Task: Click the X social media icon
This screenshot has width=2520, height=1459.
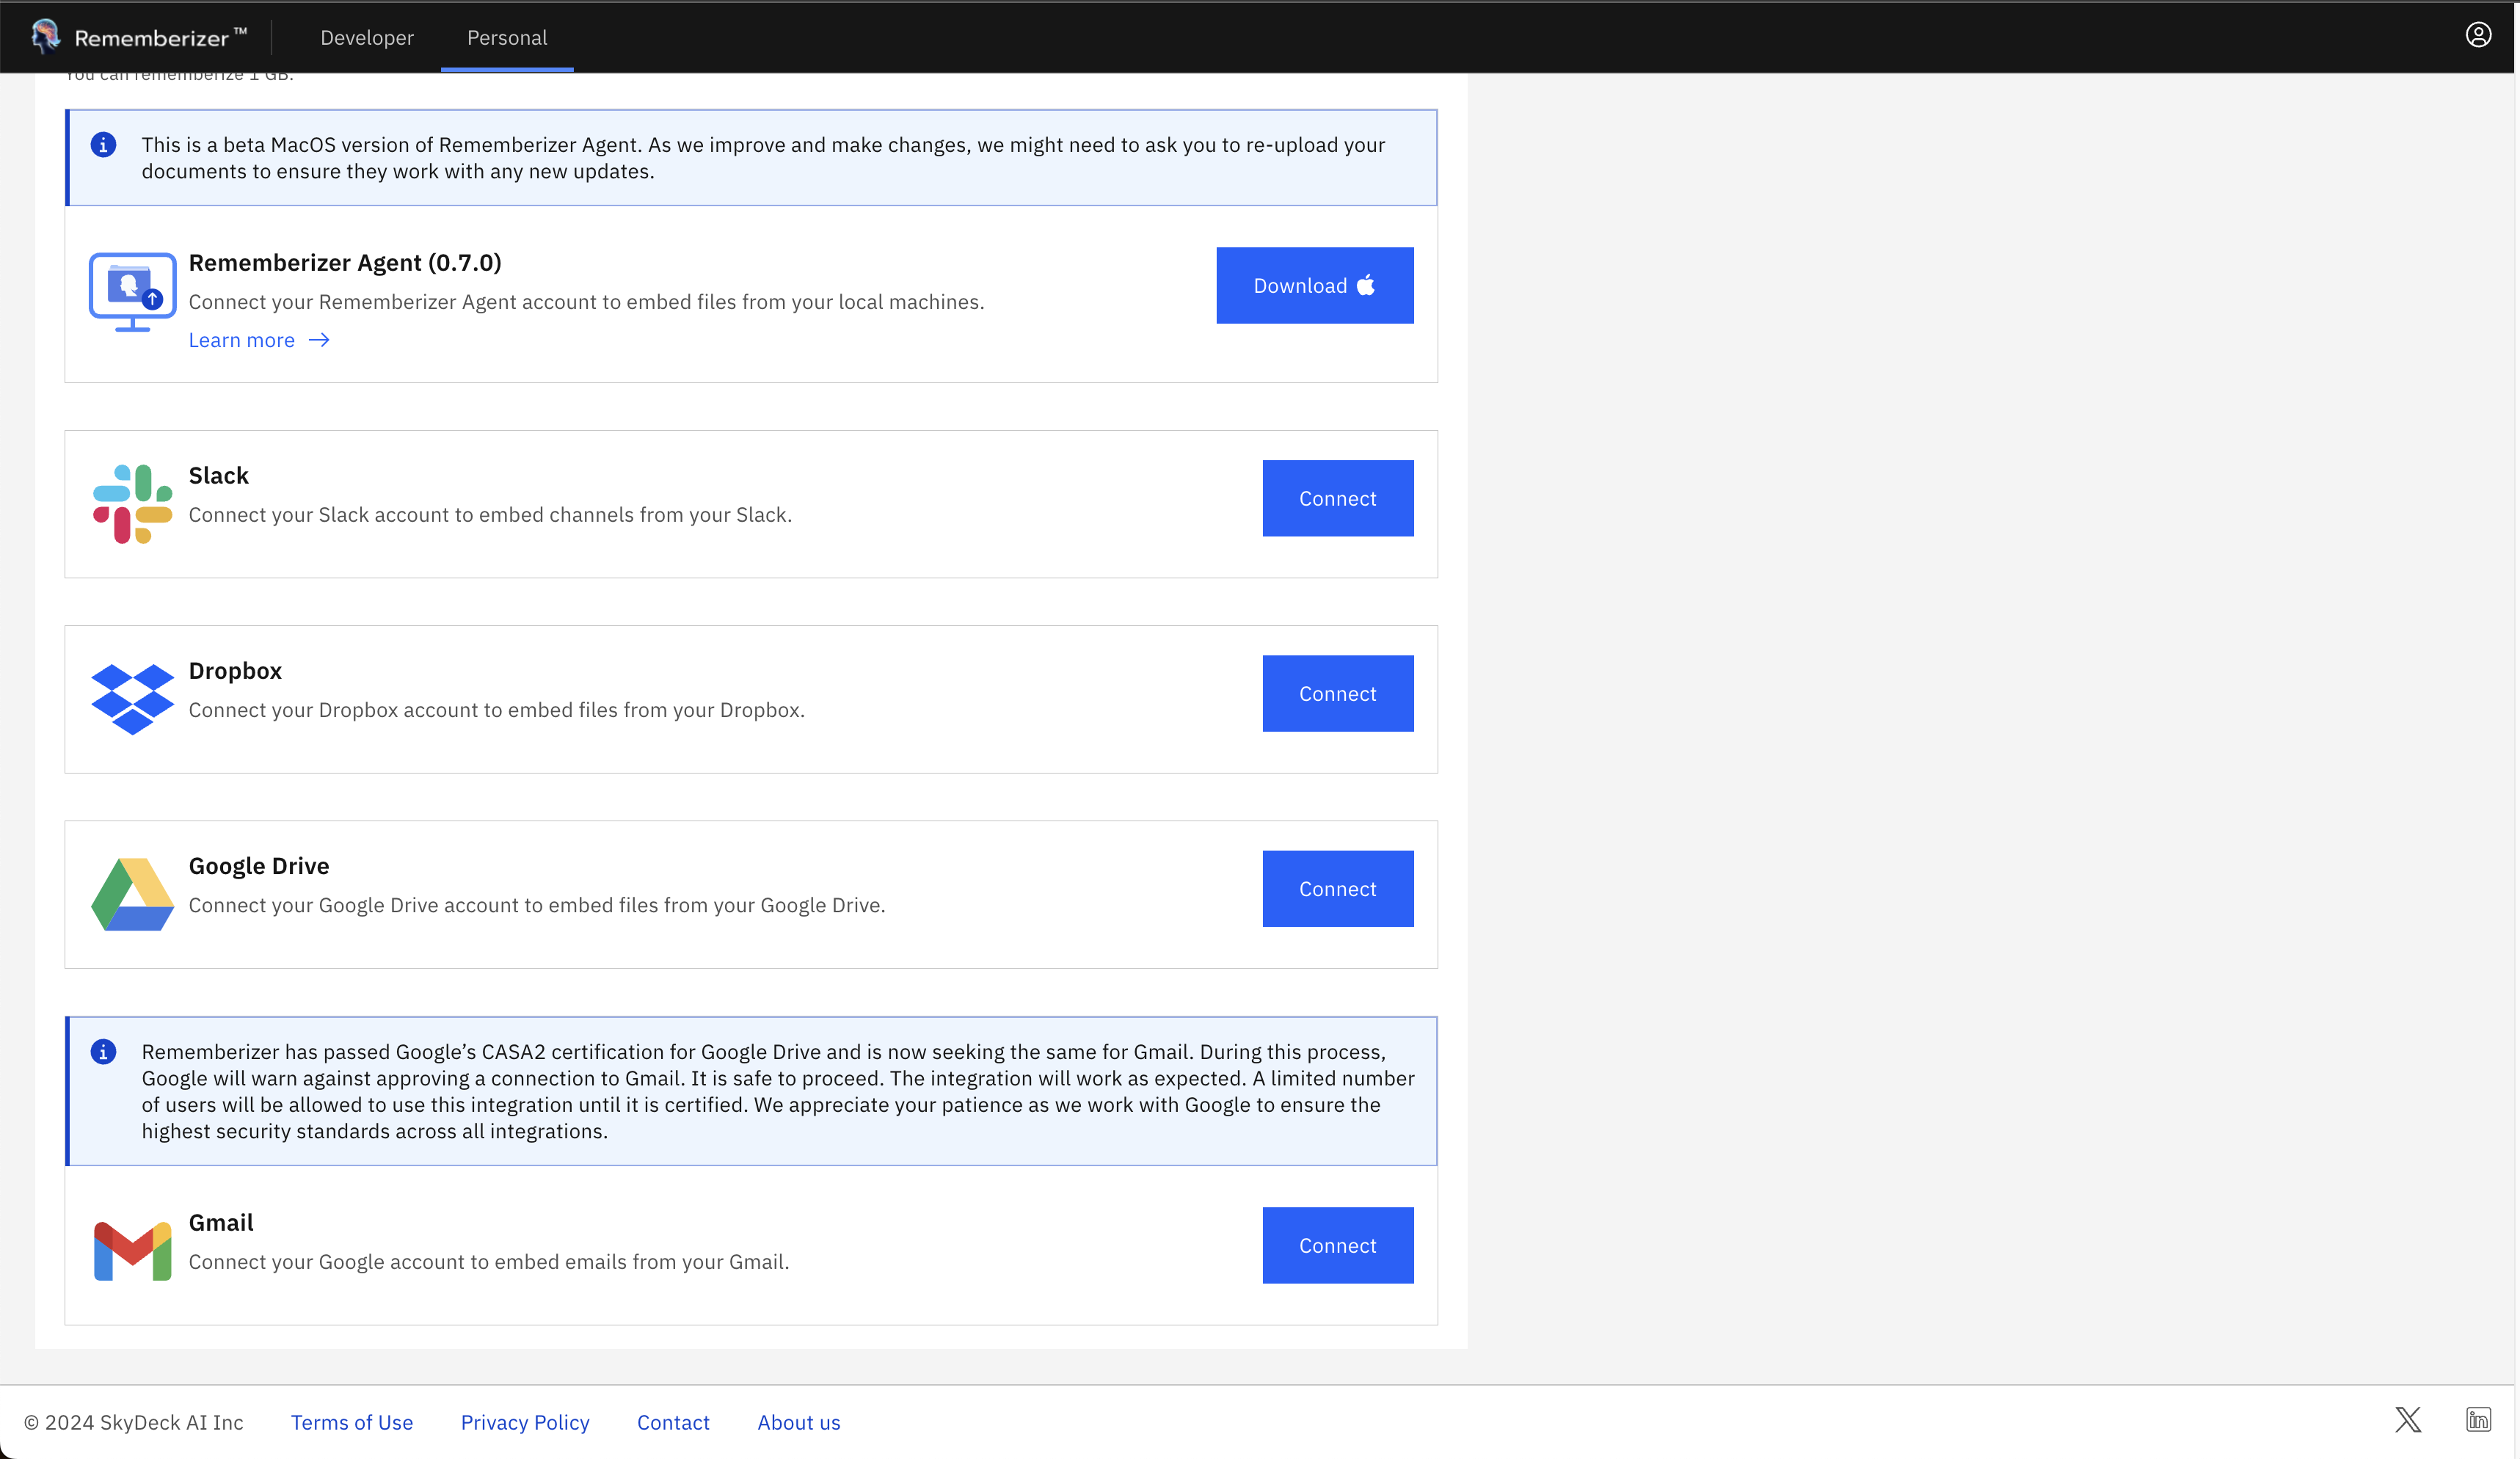Action: (x=2408, y=1420)
